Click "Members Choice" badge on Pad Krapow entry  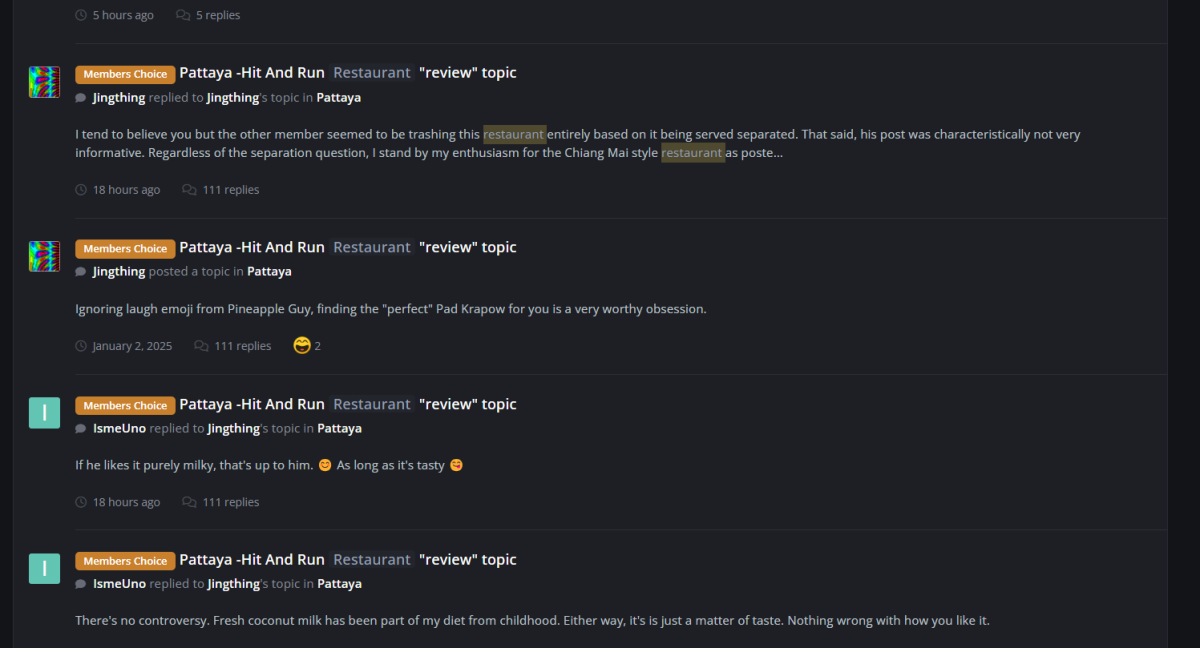(x=125, y=248)
